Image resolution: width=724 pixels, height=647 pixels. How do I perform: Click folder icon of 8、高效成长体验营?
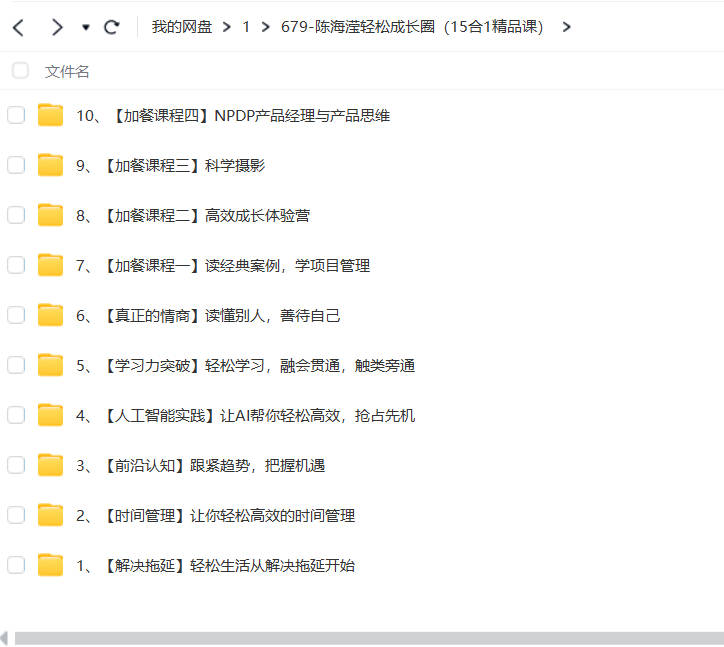click(50, 215)
